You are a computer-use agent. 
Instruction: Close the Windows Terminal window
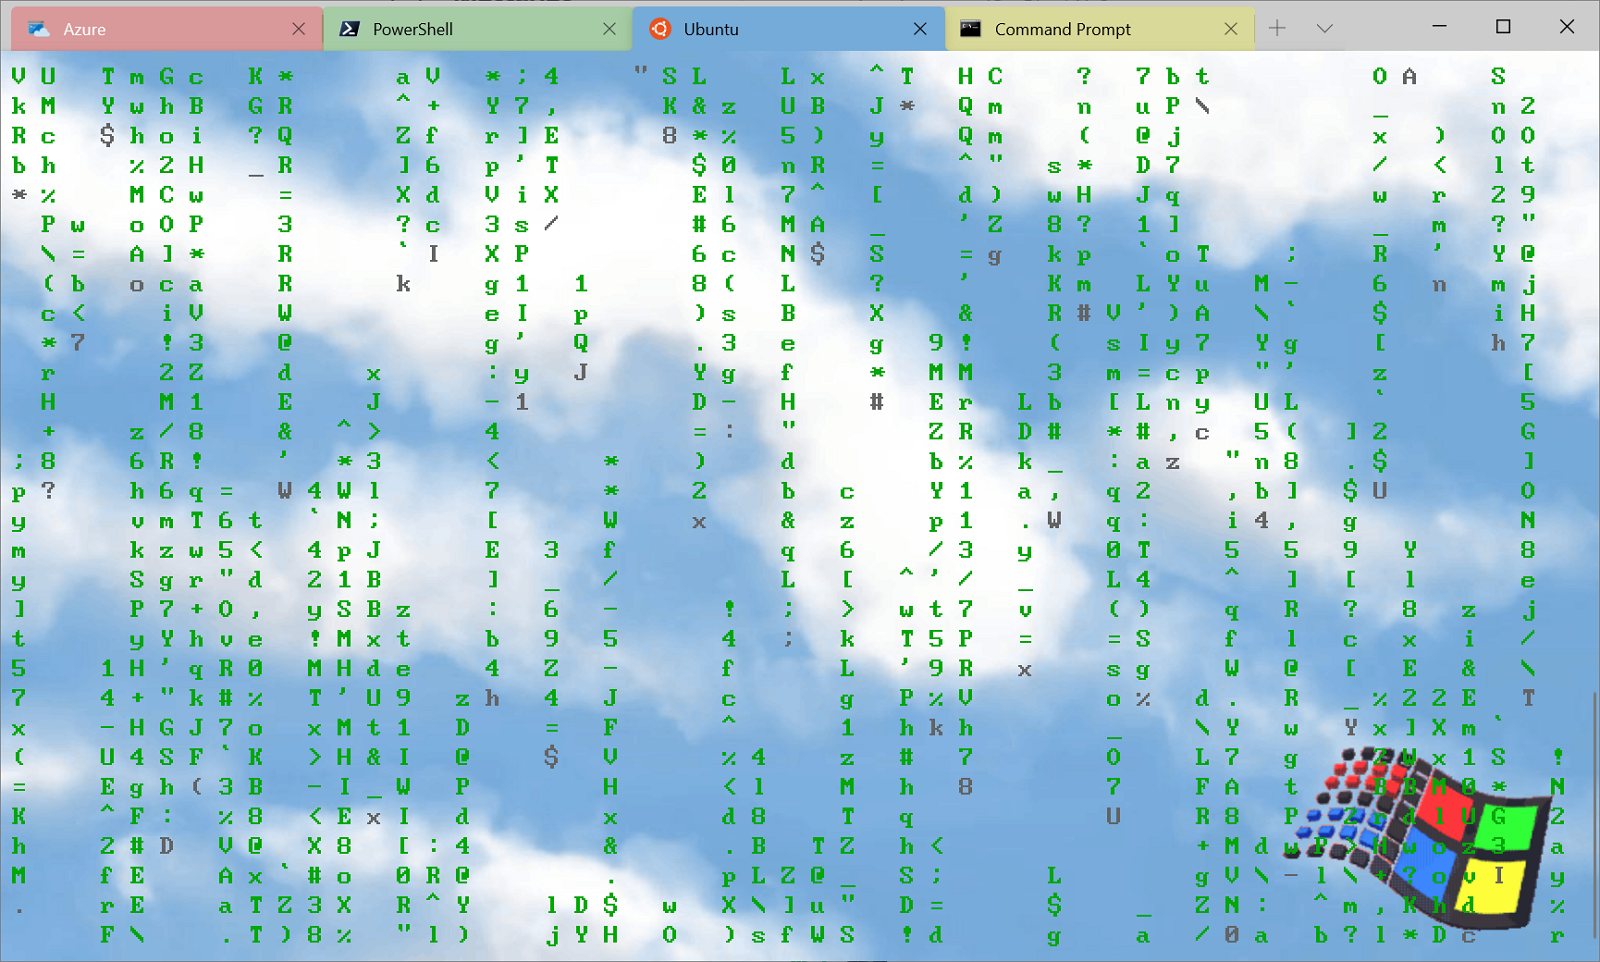coord(1568,27)
